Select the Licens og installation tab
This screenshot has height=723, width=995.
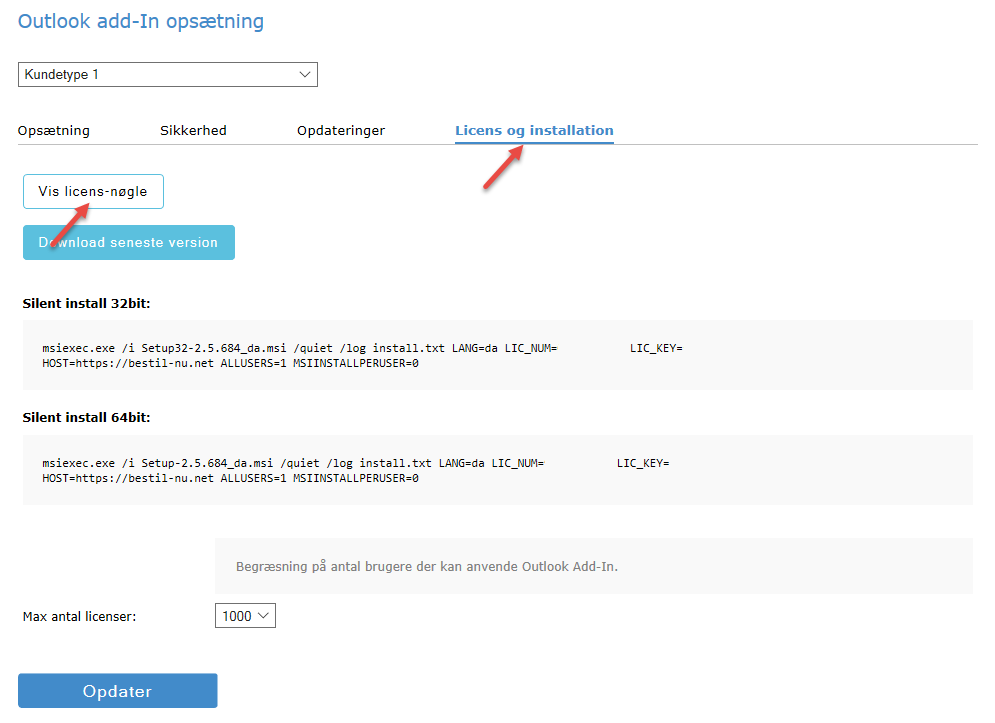click(x=534, y=130)
